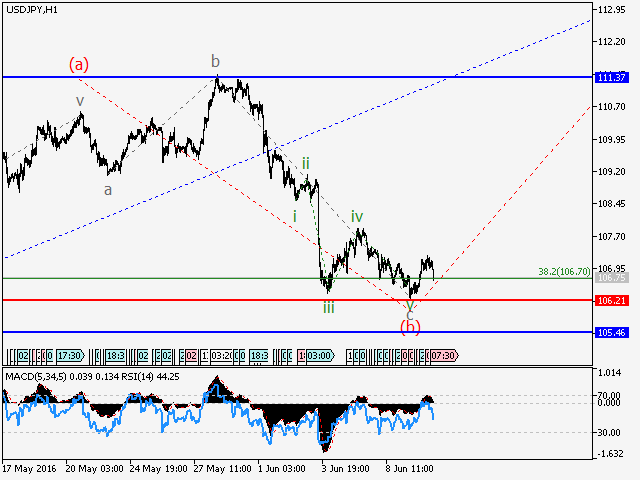640x480 pixels.
Task: Click the USDJPY,H1 chart title
Action: click(32, 10)
